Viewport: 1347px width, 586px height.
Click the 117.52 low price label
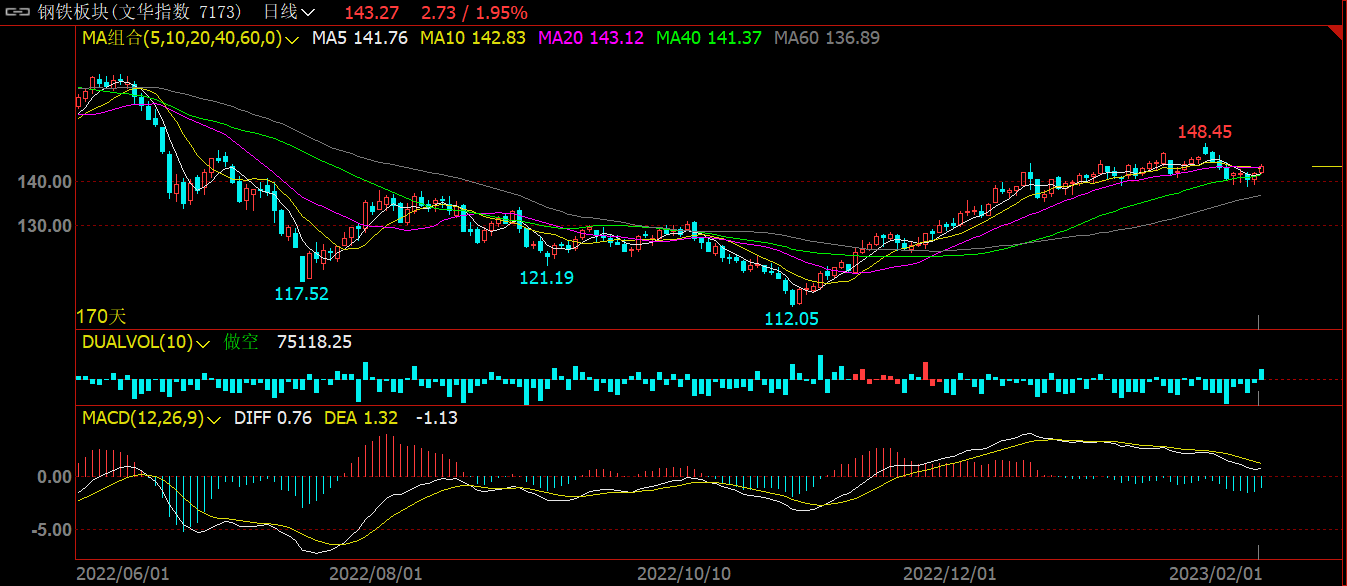[301, 294]
